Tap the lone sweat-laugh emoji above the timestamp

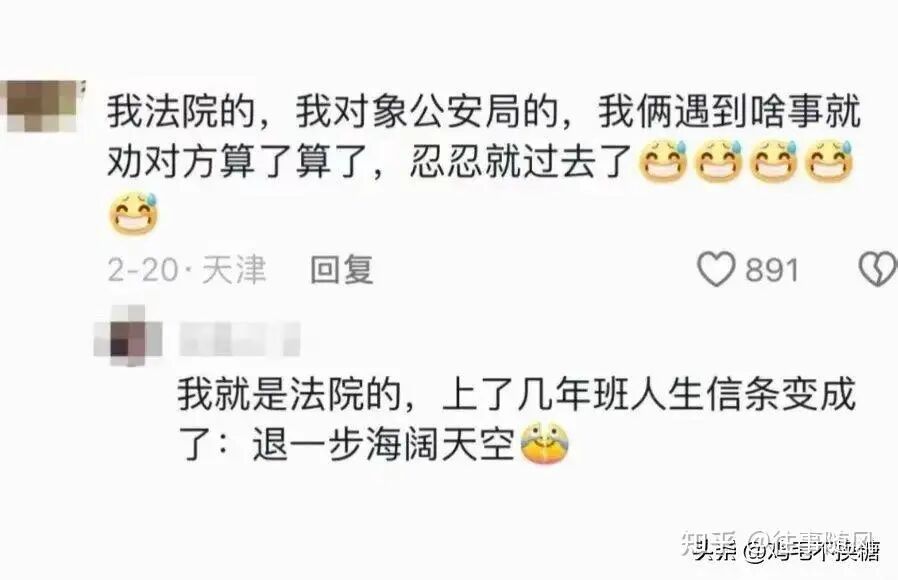tap(133, 213)
